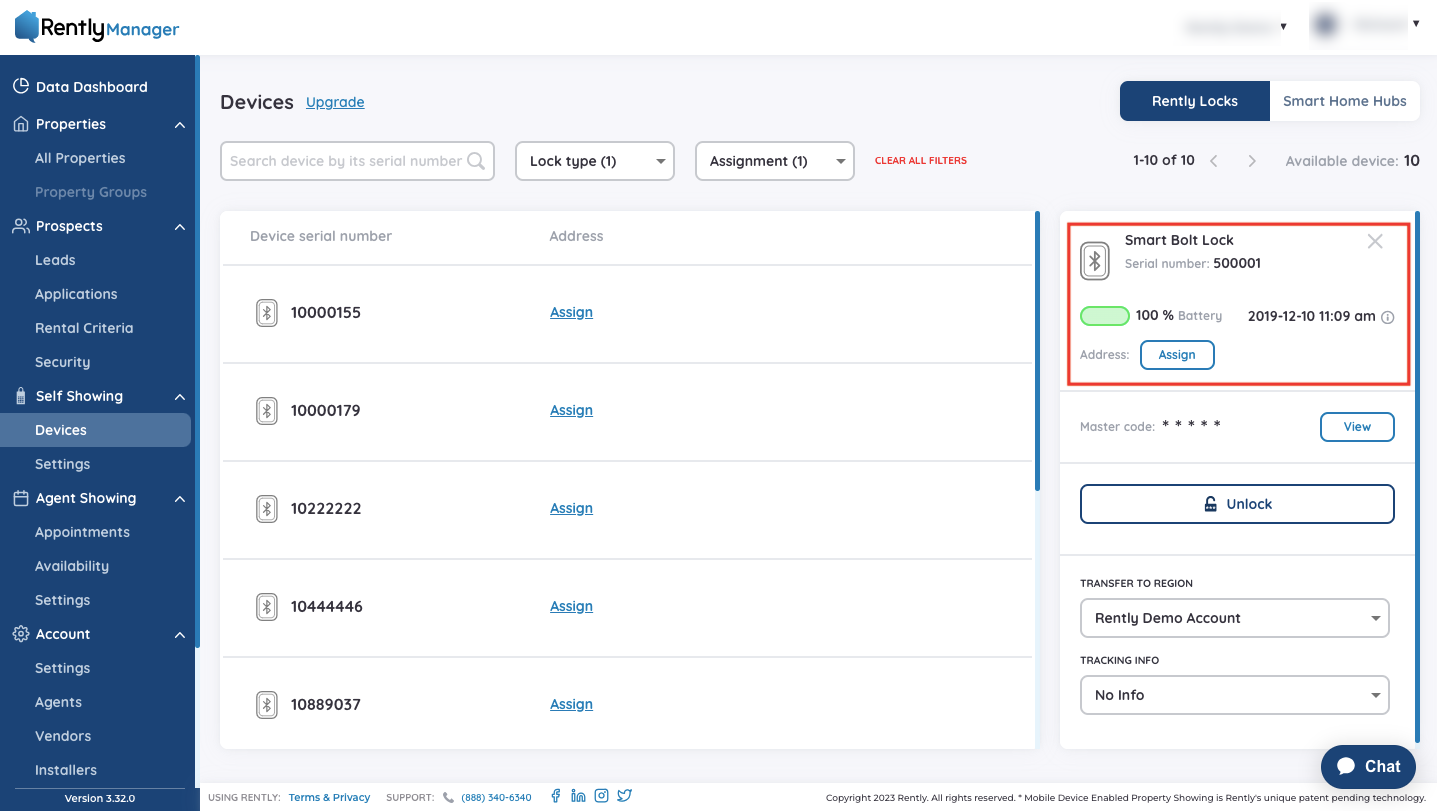The image size is (1437, 811).
Task: Open Agents in sidebar
Action: [58, 702]
